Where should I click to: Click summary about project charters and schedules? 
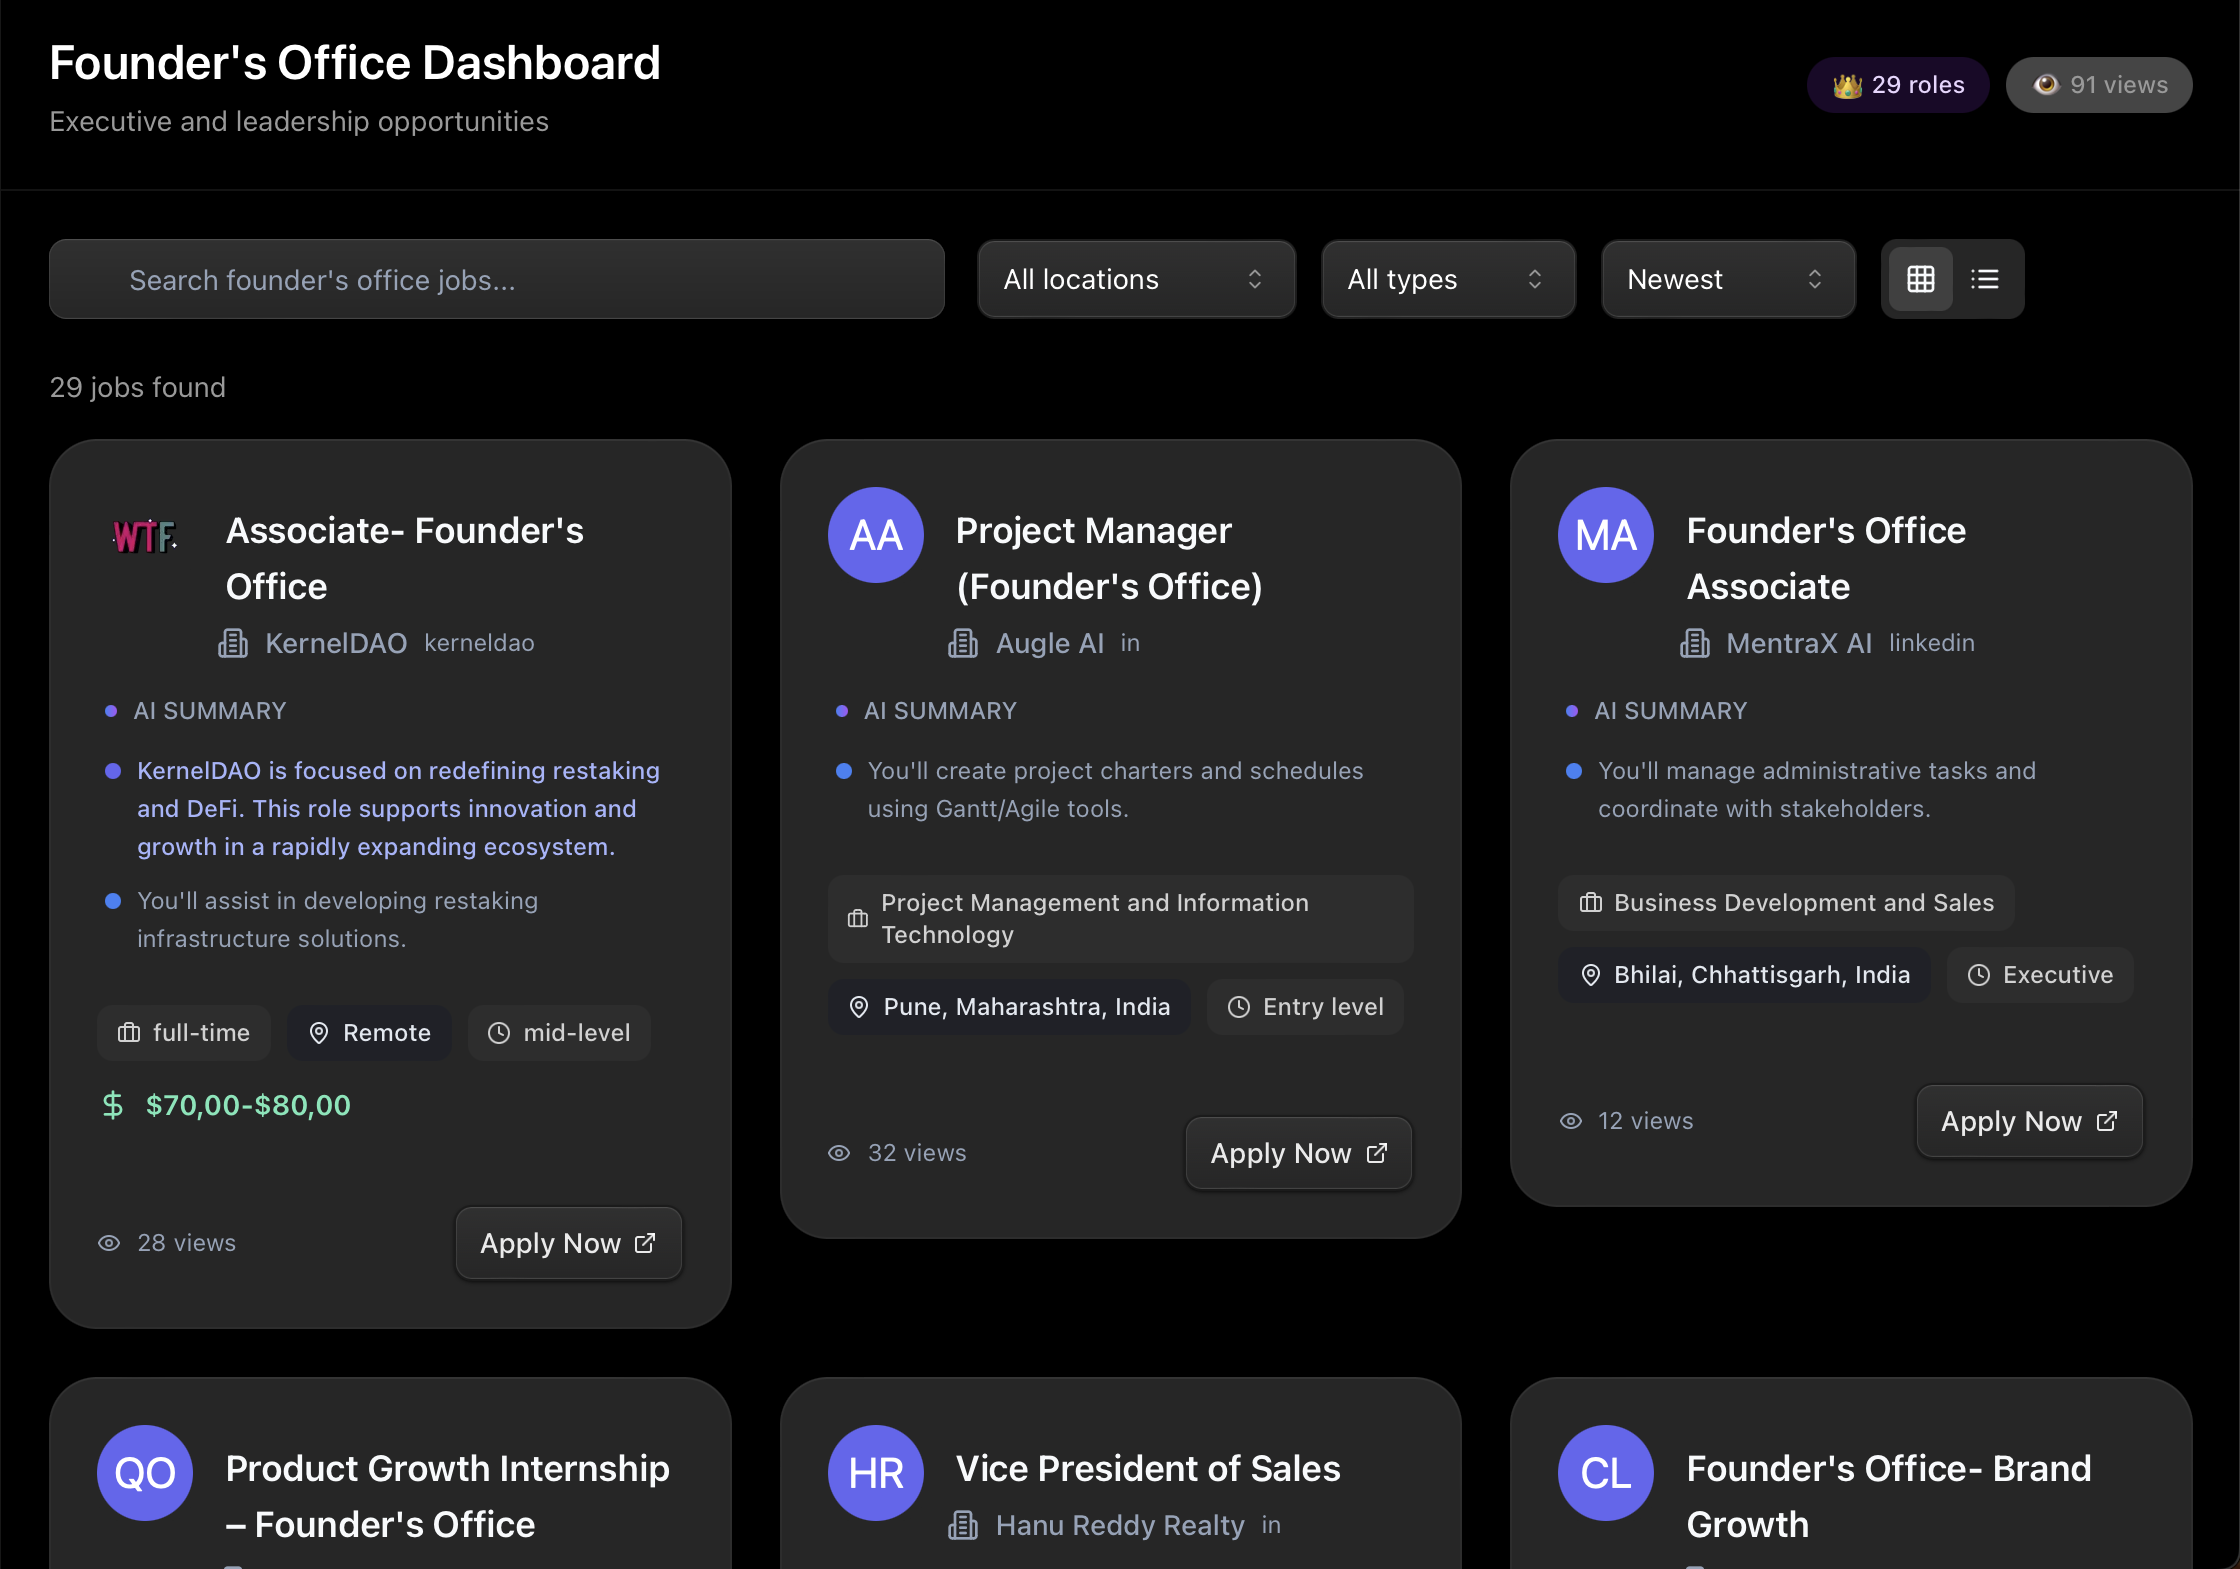pyautogui.click(x=1115, y=790)
